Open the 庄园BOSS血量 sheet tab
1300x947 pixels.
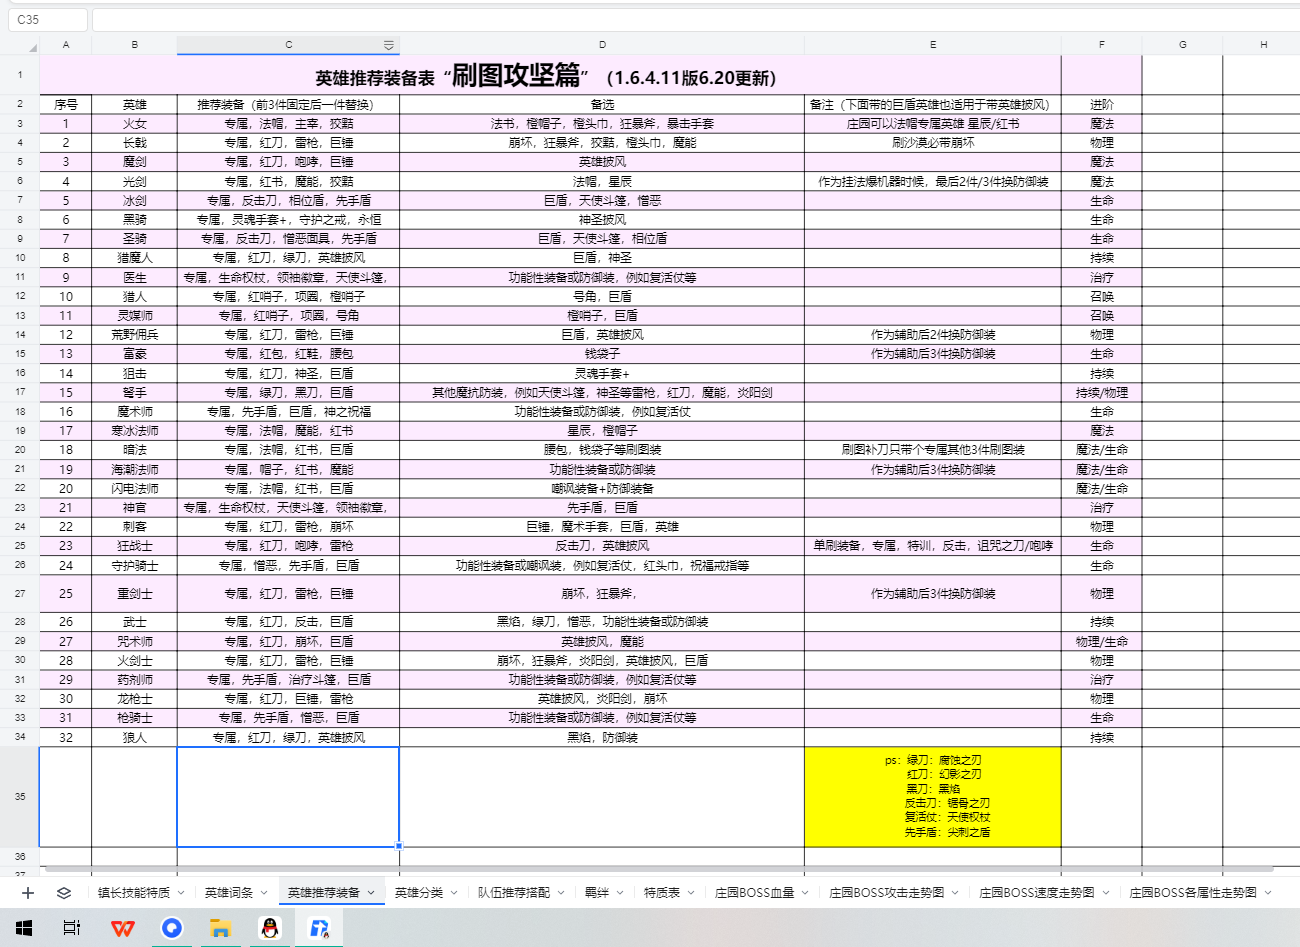coord(754,893)
